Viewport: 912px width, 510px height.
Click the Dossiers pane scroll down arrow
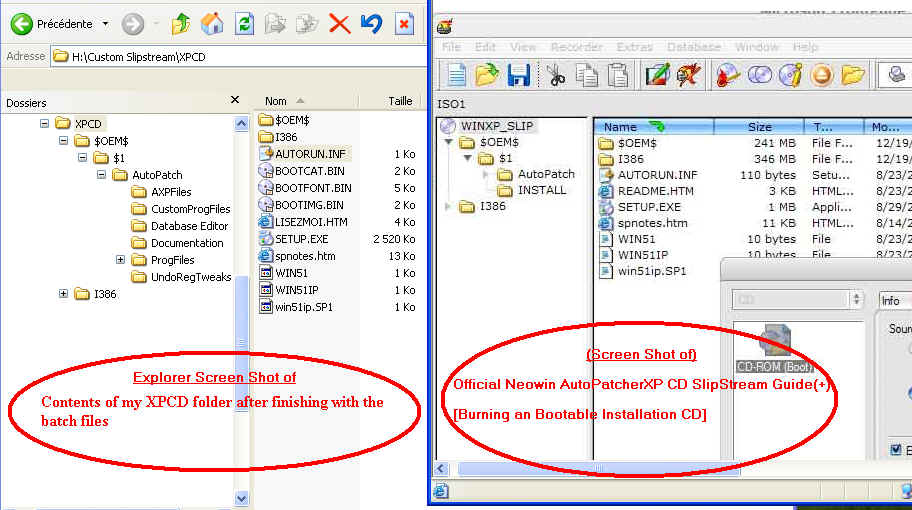[242, 498]
